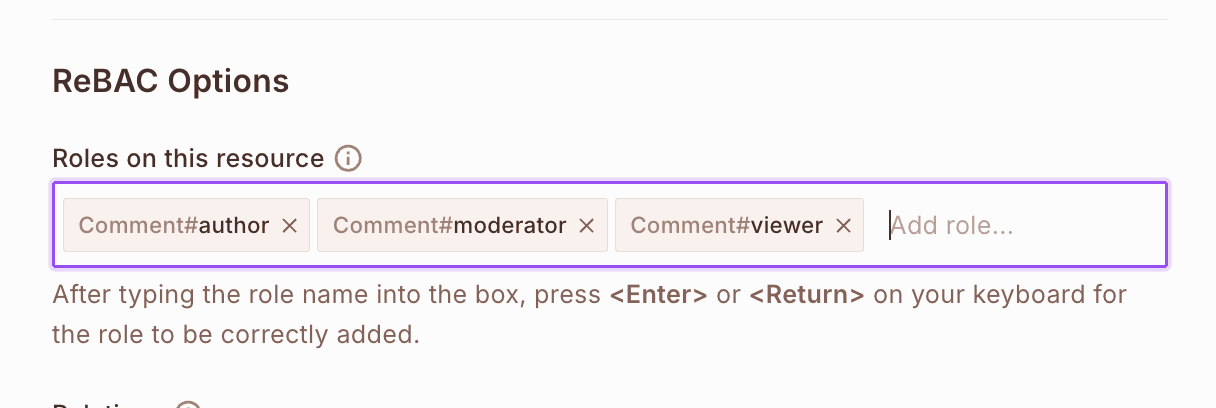Click empty space right of Add role placeholder
This screenshot has height=408, width=1216.
click(1090, 226)
